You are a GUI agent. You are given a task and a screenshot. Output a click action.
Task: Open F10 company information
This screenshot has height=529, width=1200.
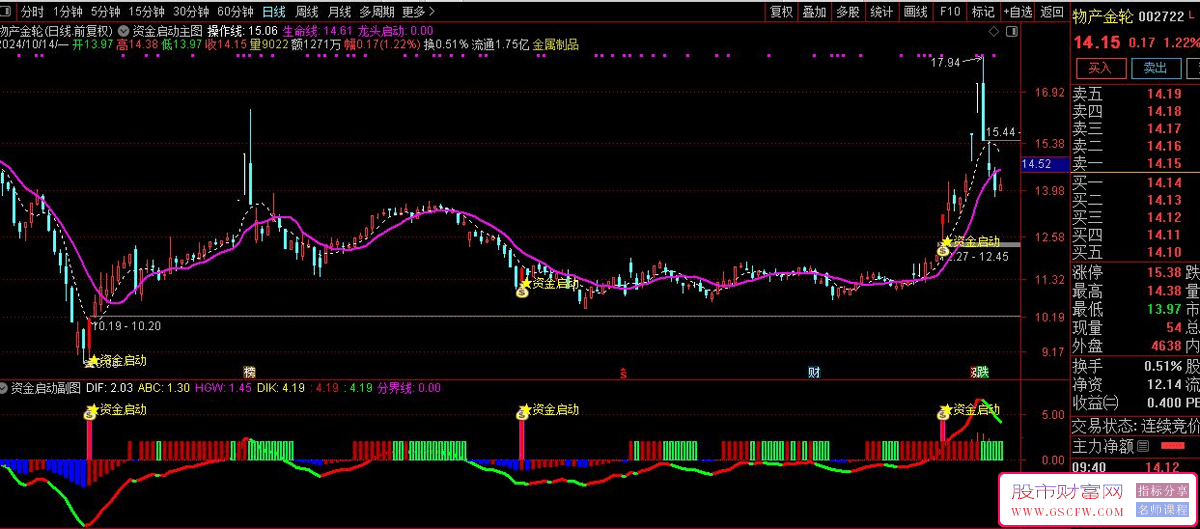(949, 12)
